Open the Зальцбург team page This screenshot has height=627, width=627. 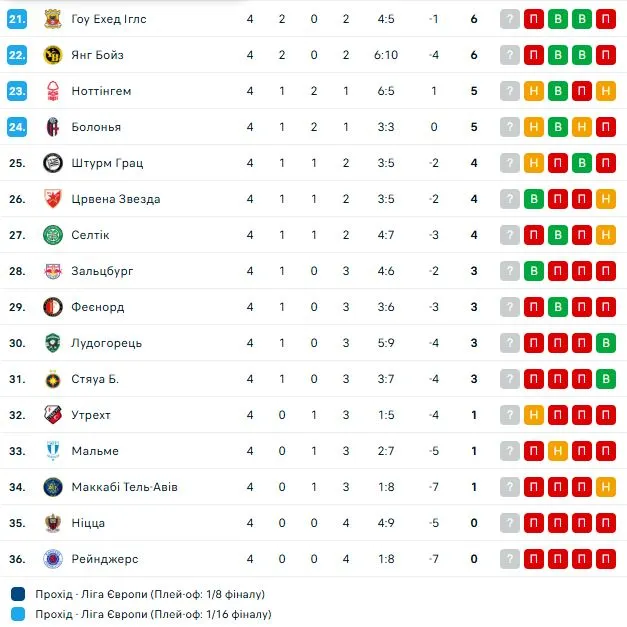click(102, 271)
